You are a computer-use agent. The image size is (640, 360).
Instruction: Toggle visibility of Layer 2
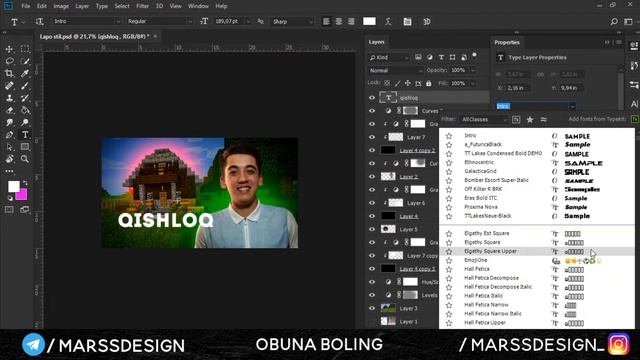(x=372, y=177)
